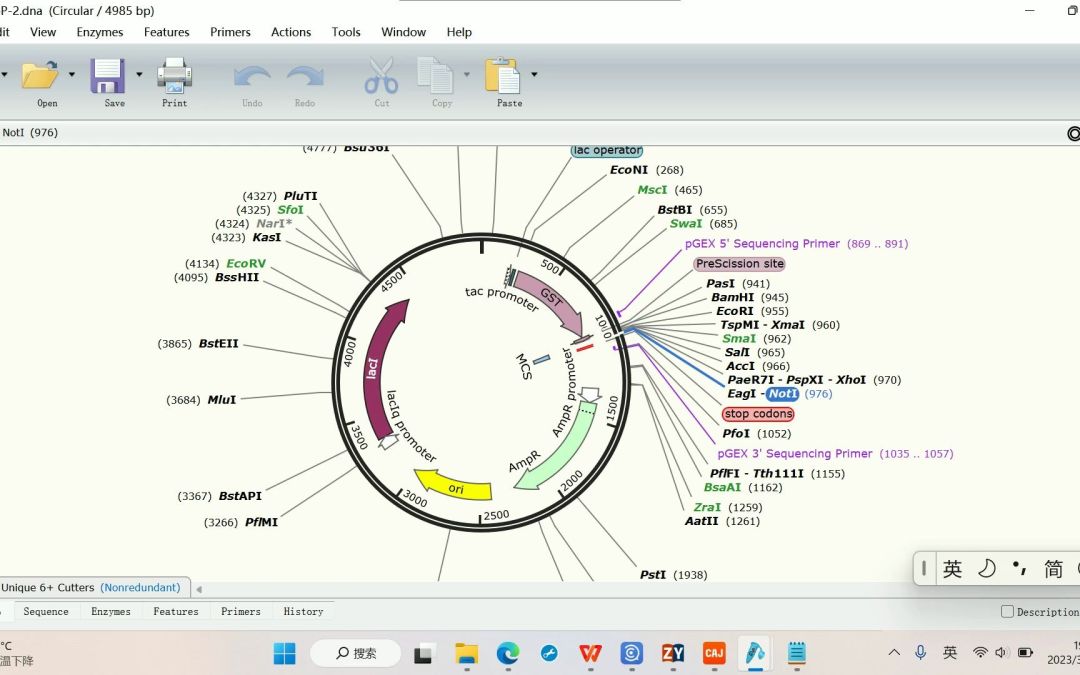Image resolution: width=1080 pixels, height=675 pixels.
Task: Toggle the Description checkbox
Action: coord(1007,612)
